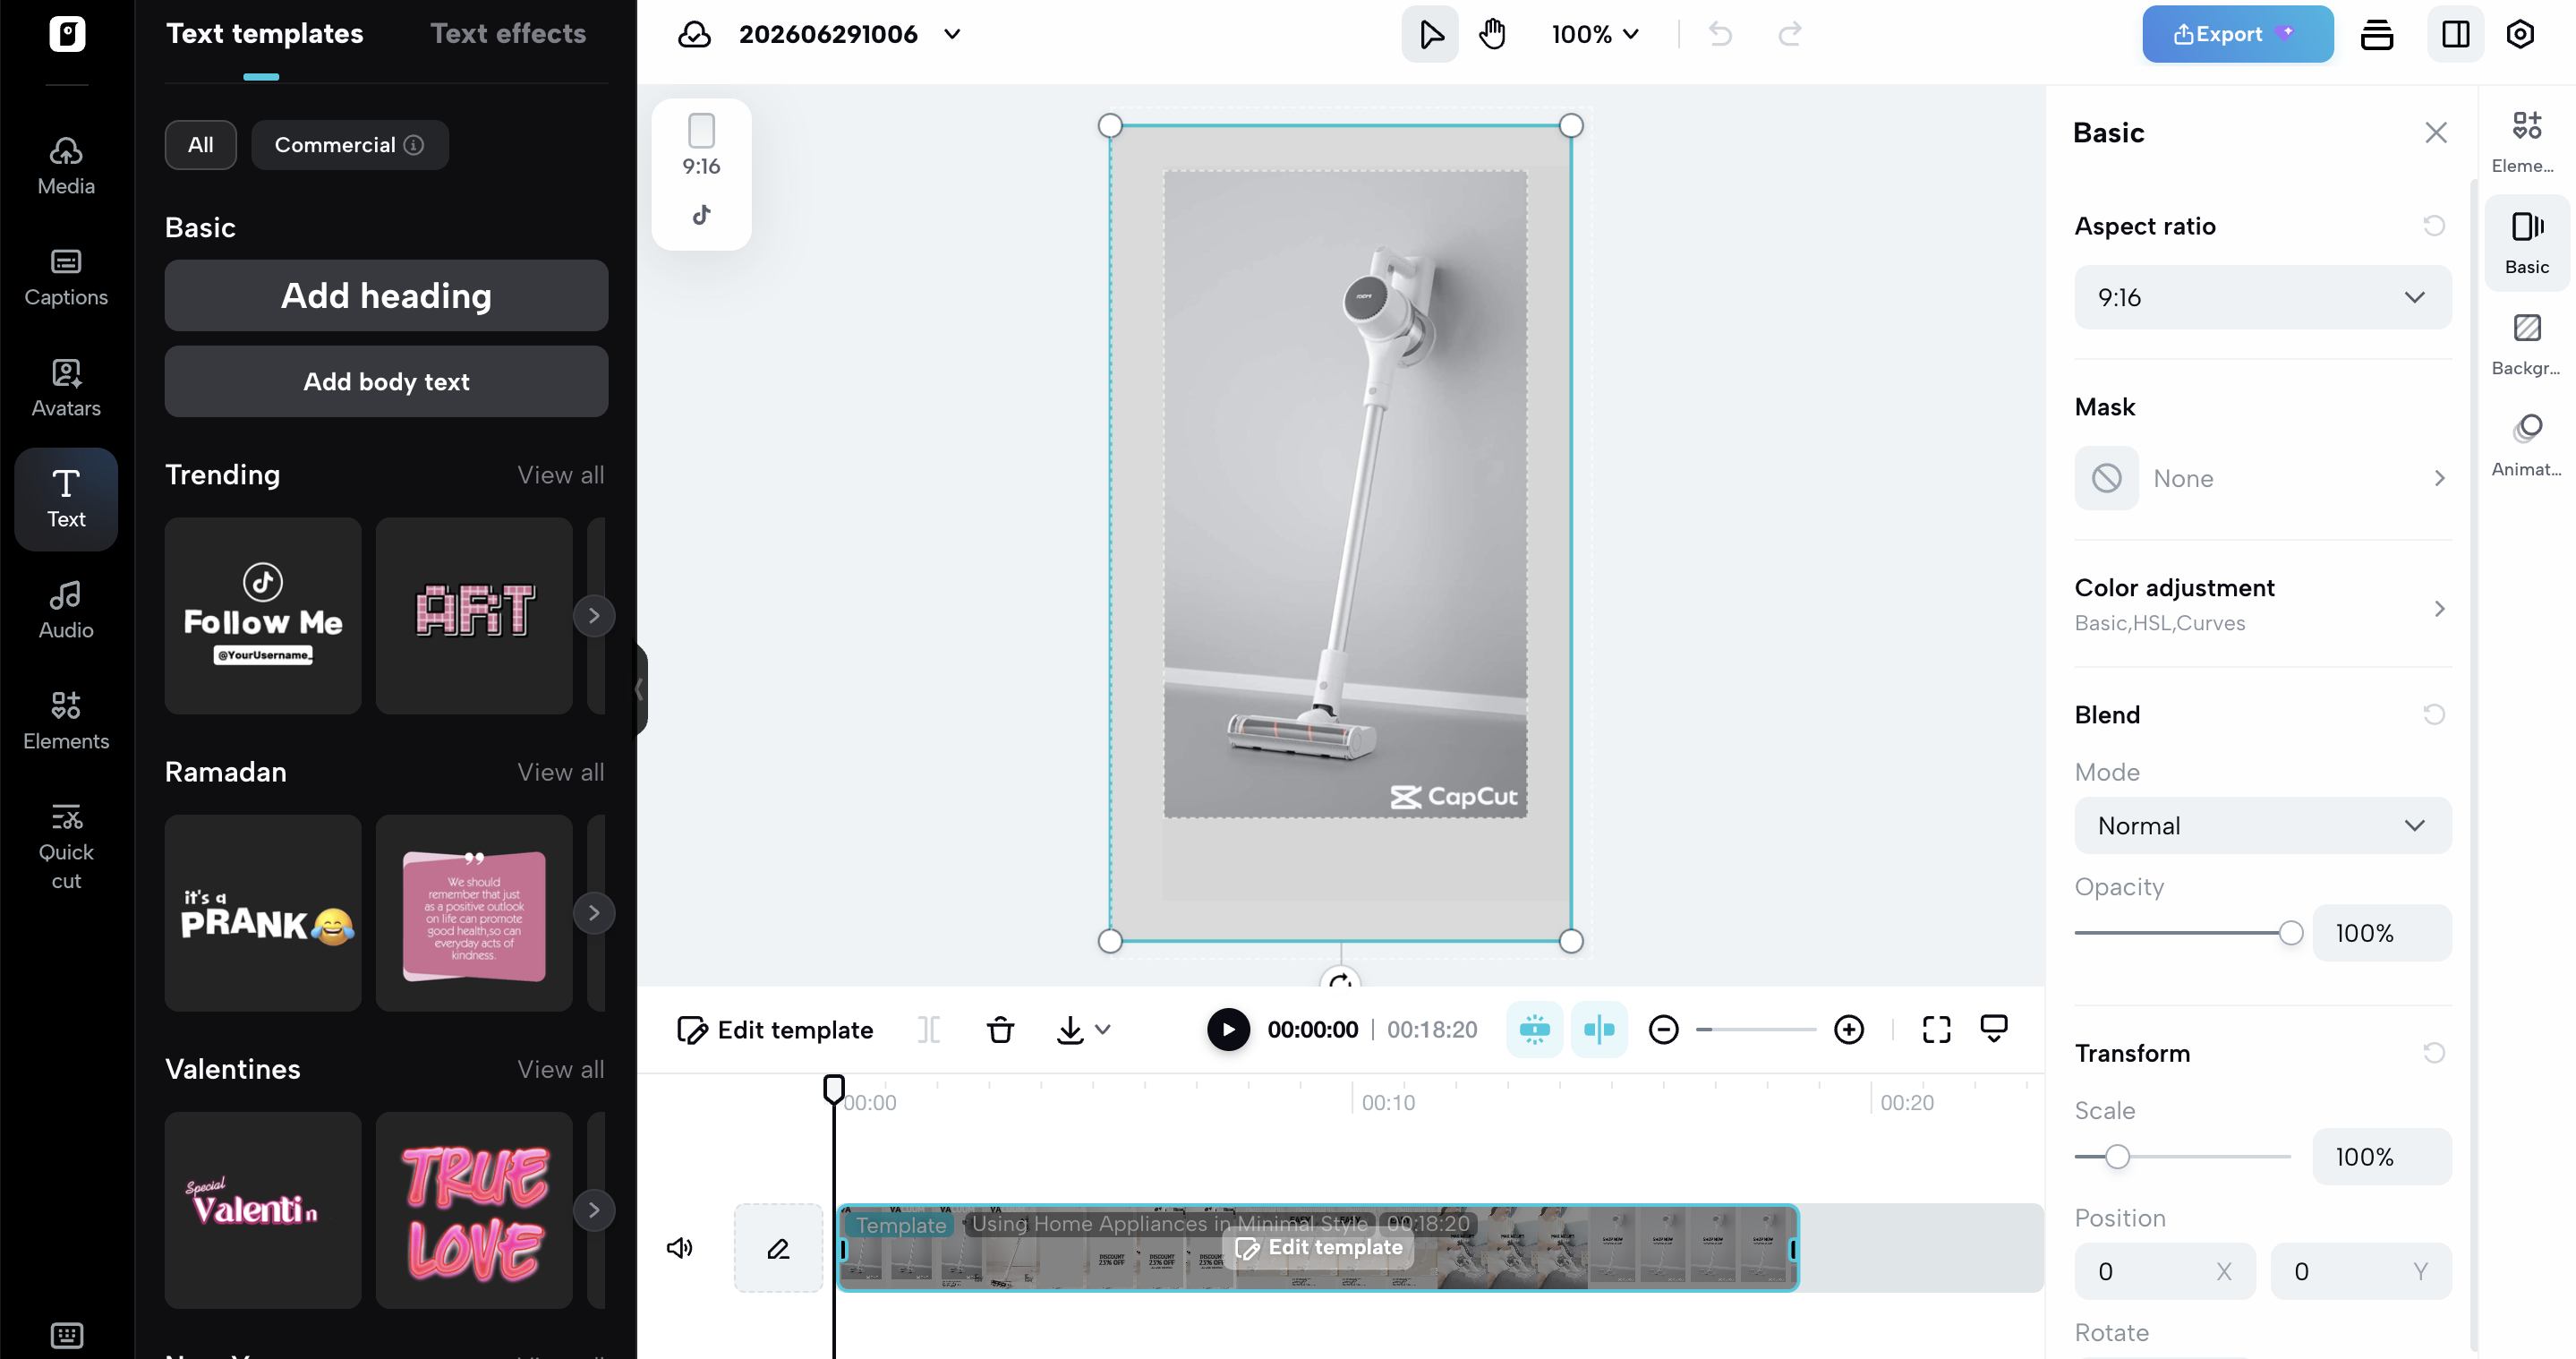This screenshot has height=1359, width=2576.
Task: Open the Captions panel
Action: [x=66, y=277]
